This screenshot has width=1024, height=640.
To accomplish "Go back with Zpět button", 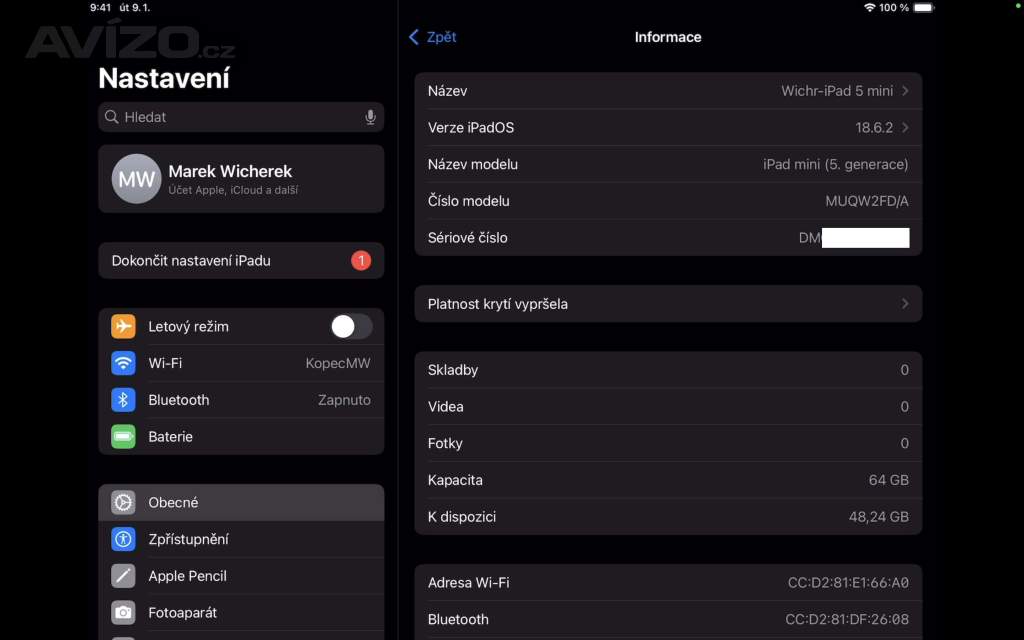I will 432,37.
